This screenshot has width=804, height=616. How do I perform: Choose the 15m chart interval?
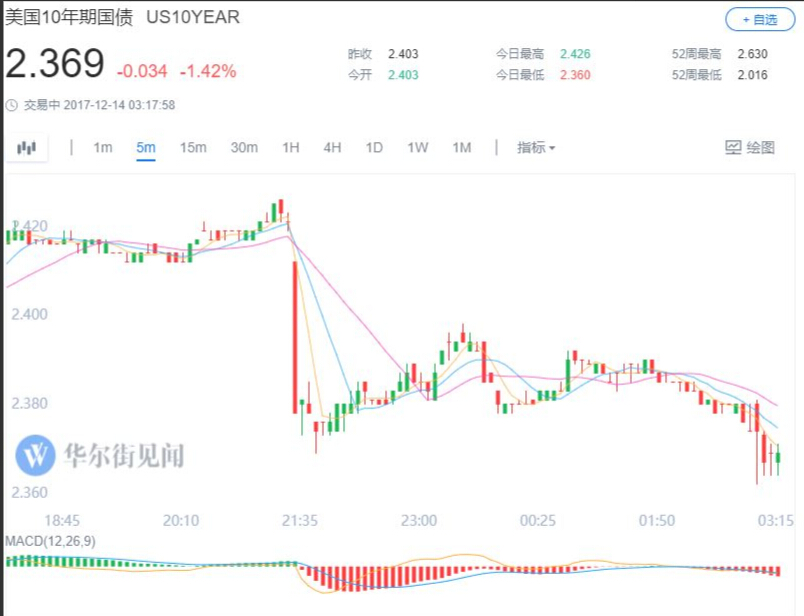pyautogui.click(x=193, y=148)
